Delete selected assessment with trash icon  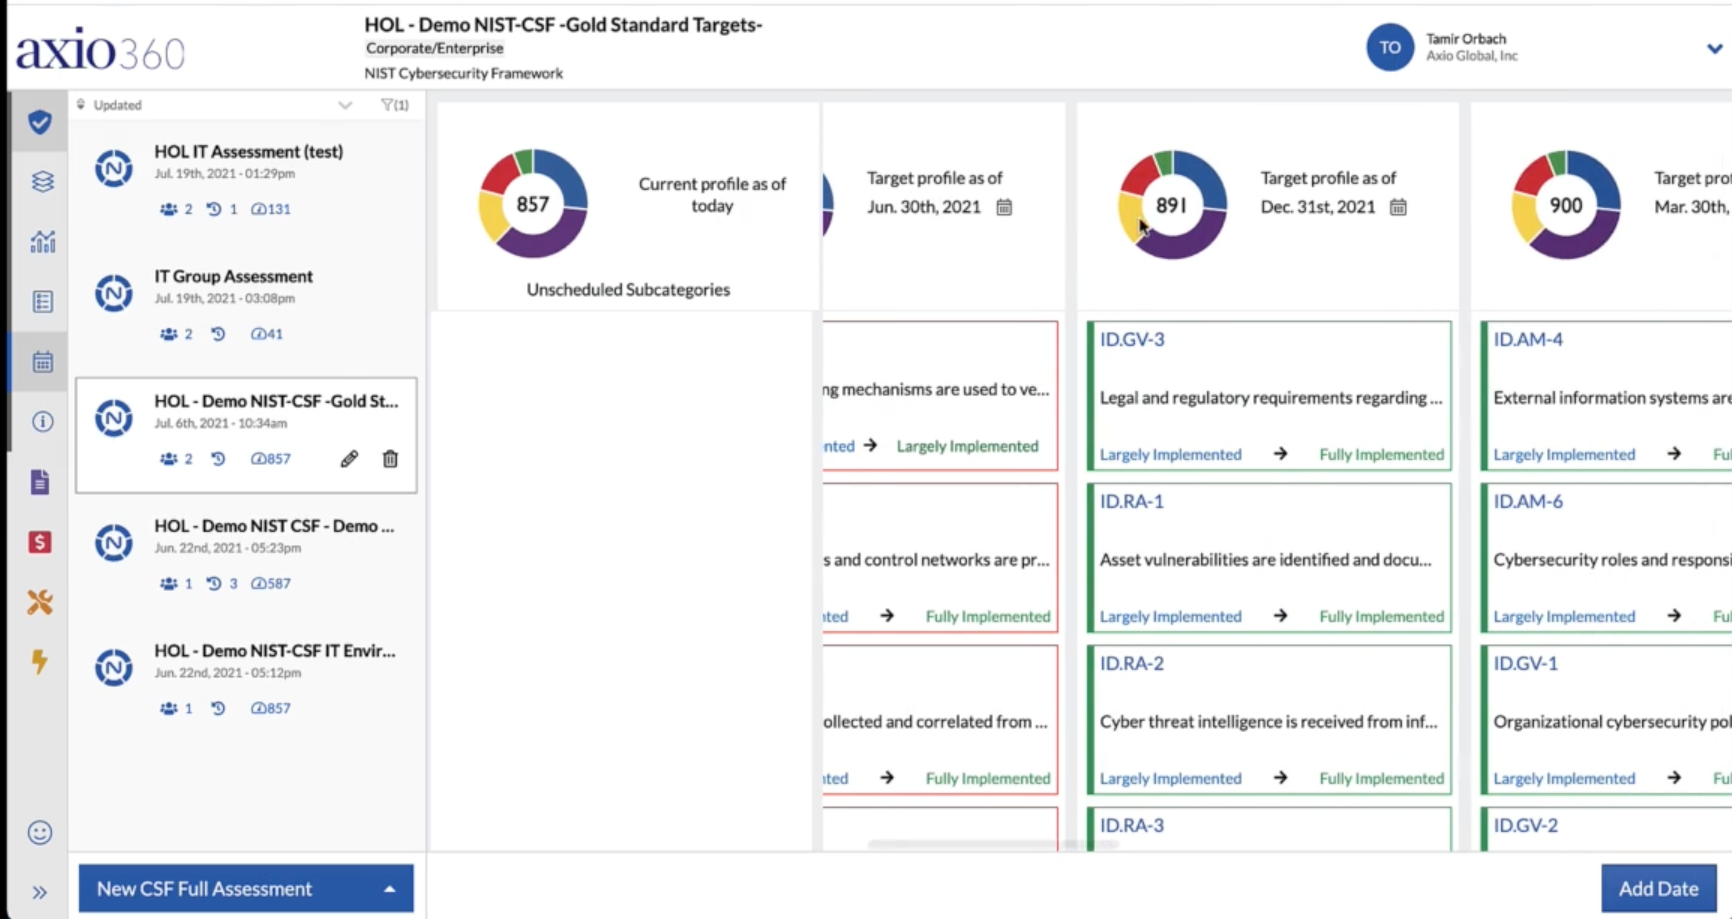click(x=390, y=459)
